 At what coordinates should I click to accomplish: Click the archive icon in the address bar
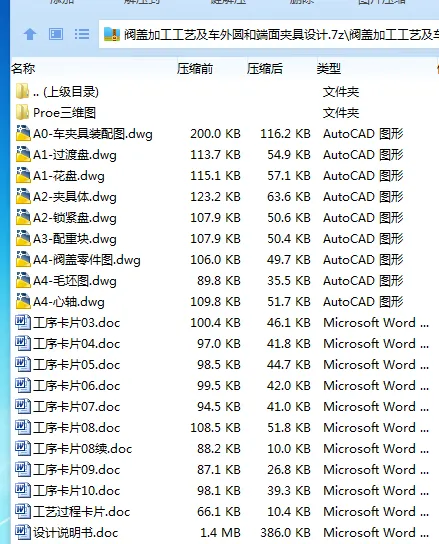pos(112,34)
